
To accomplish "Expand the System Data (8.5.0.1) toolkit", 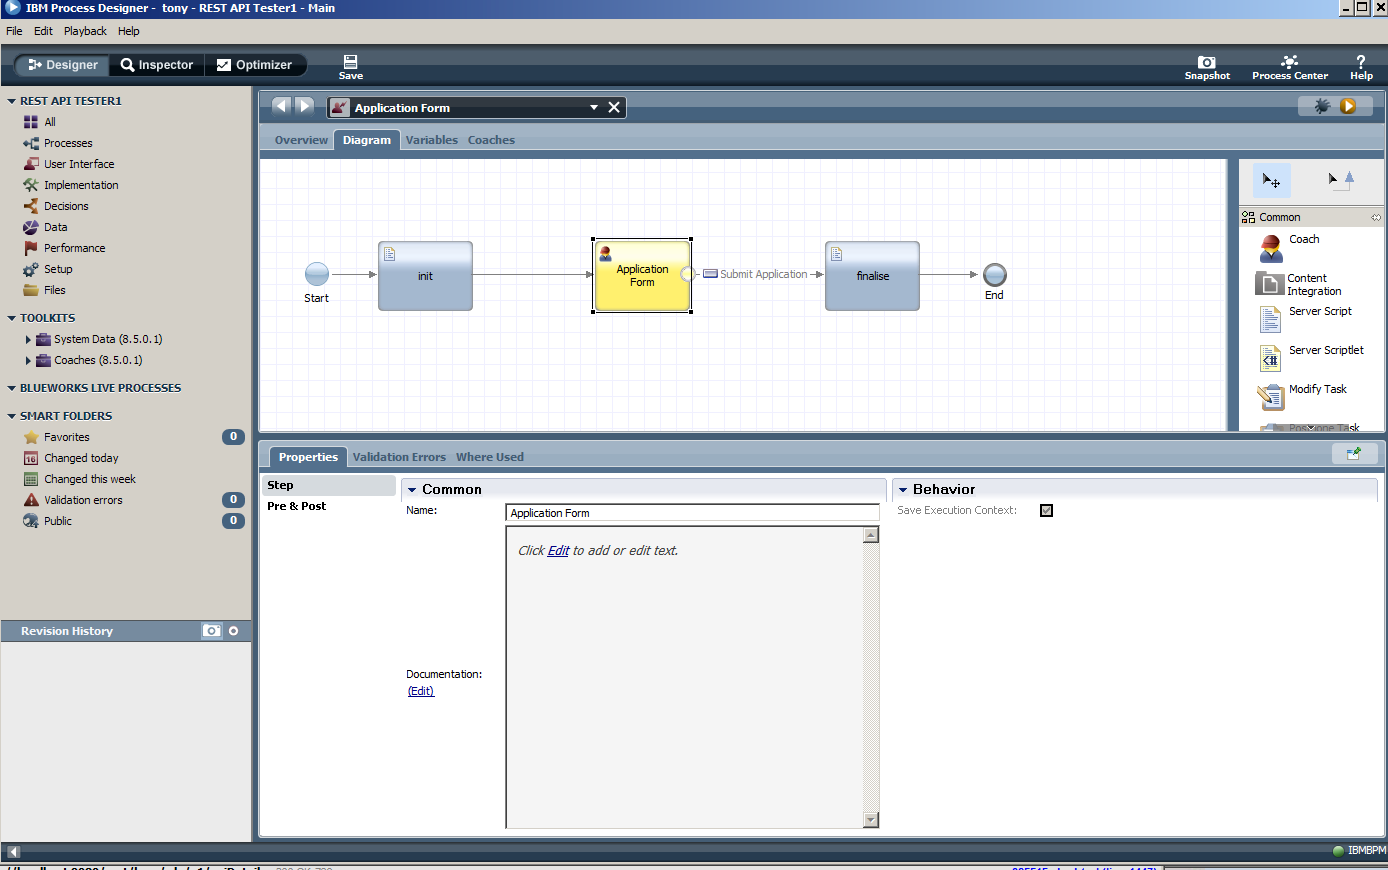I will coord(28,339).
